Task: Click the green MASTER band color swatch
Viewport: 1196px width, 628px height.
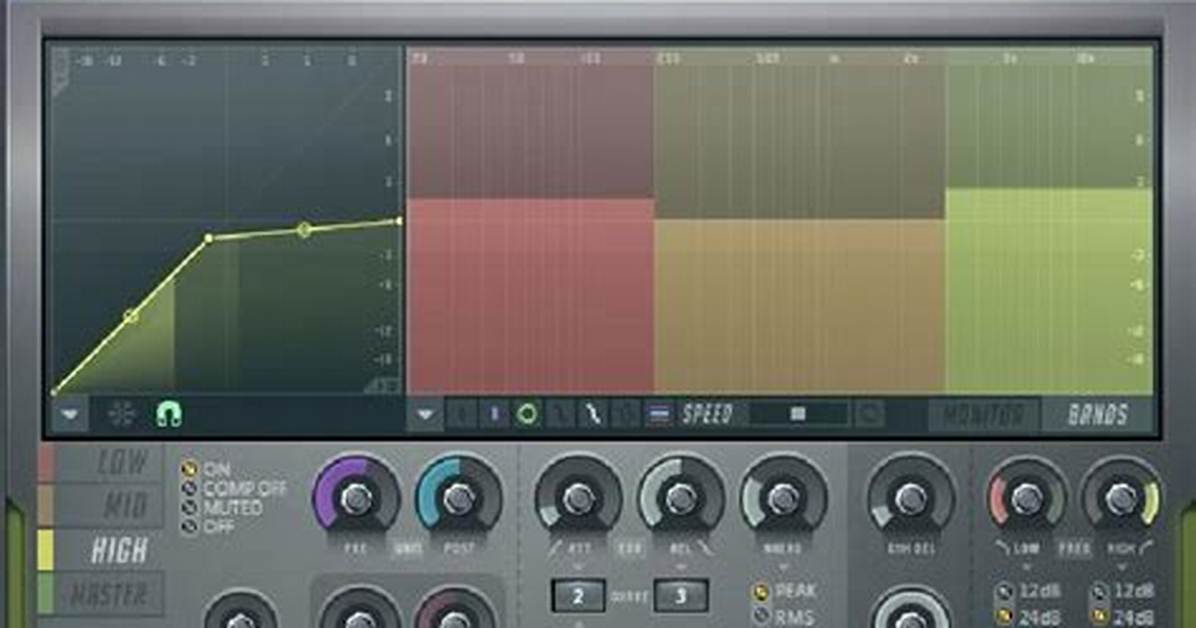Action: coord(46,594)
